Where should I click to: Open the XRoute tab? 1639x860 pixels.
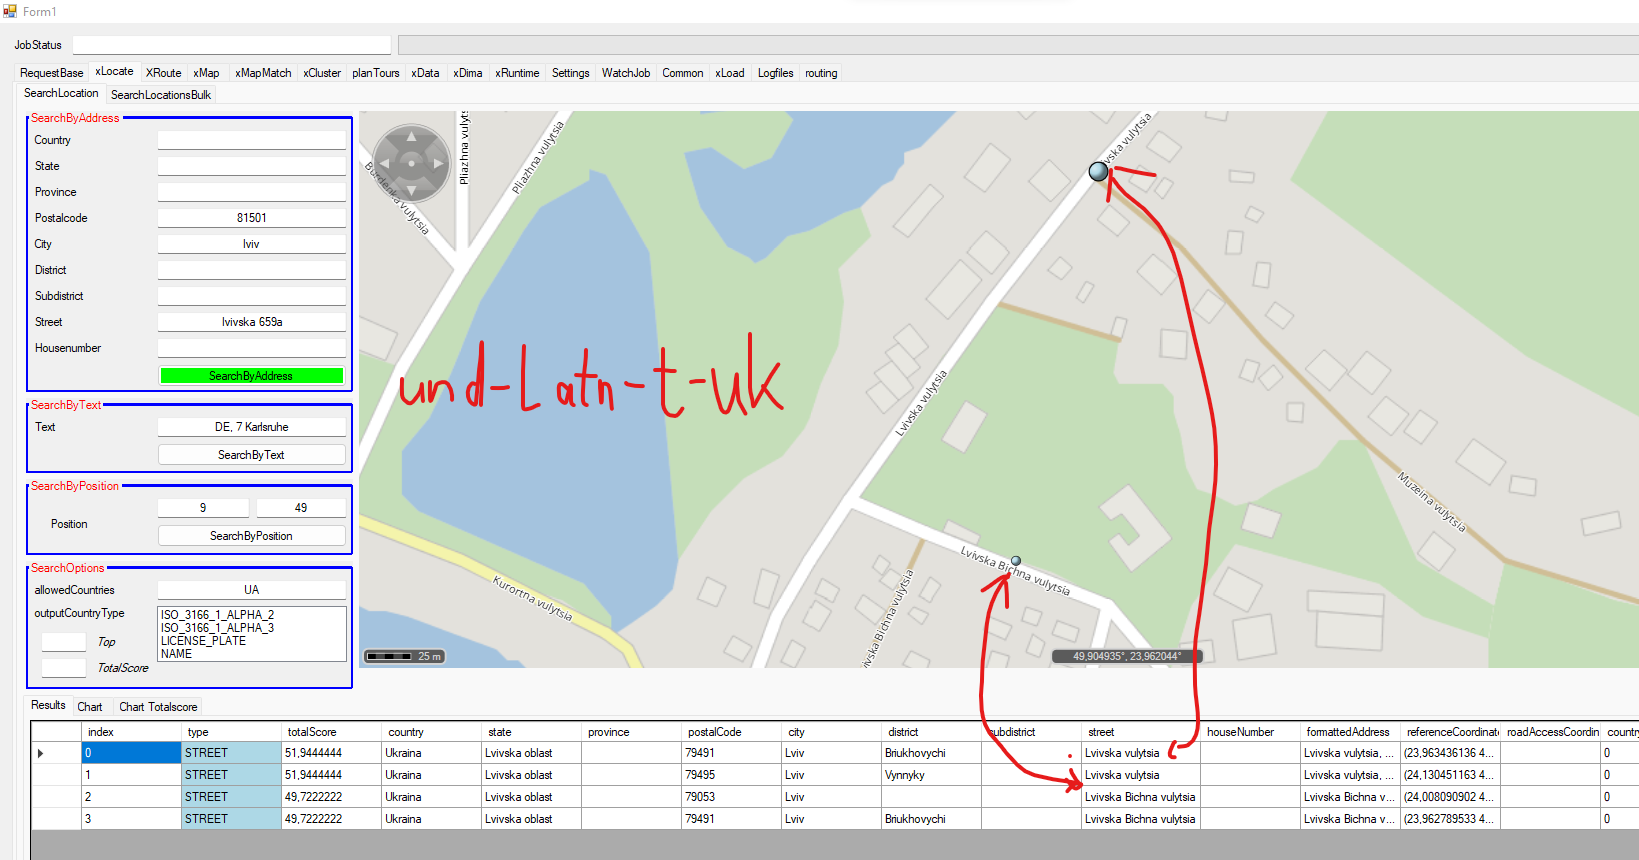163,73
